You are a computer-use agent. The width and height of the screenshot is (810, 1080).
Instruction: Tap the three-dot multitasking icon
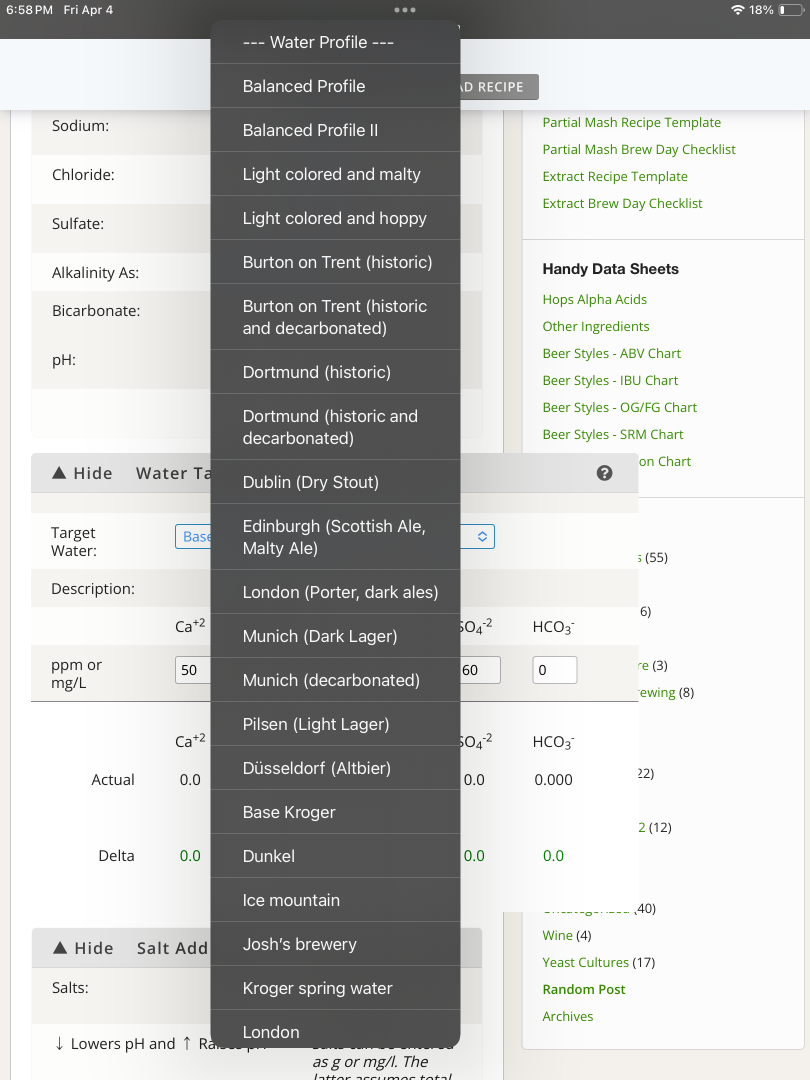tap(405, 10)
